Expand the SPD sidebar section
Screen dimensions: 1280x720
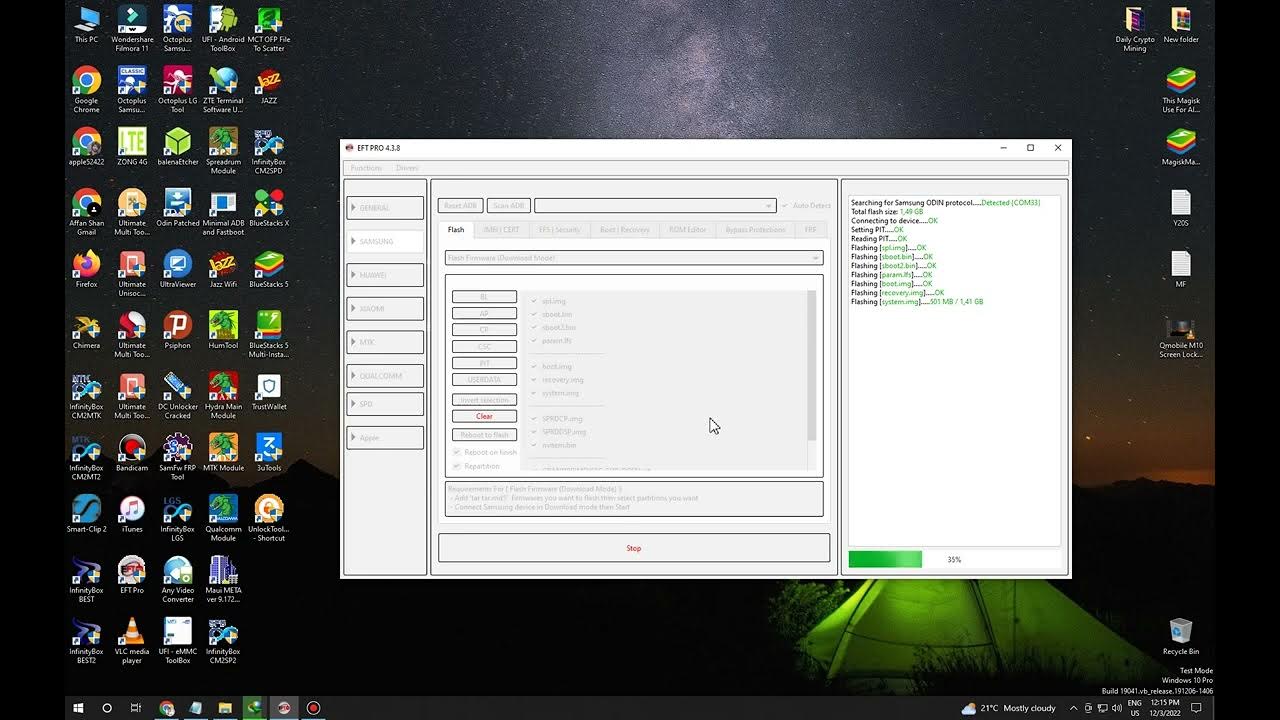click(385, 404)
